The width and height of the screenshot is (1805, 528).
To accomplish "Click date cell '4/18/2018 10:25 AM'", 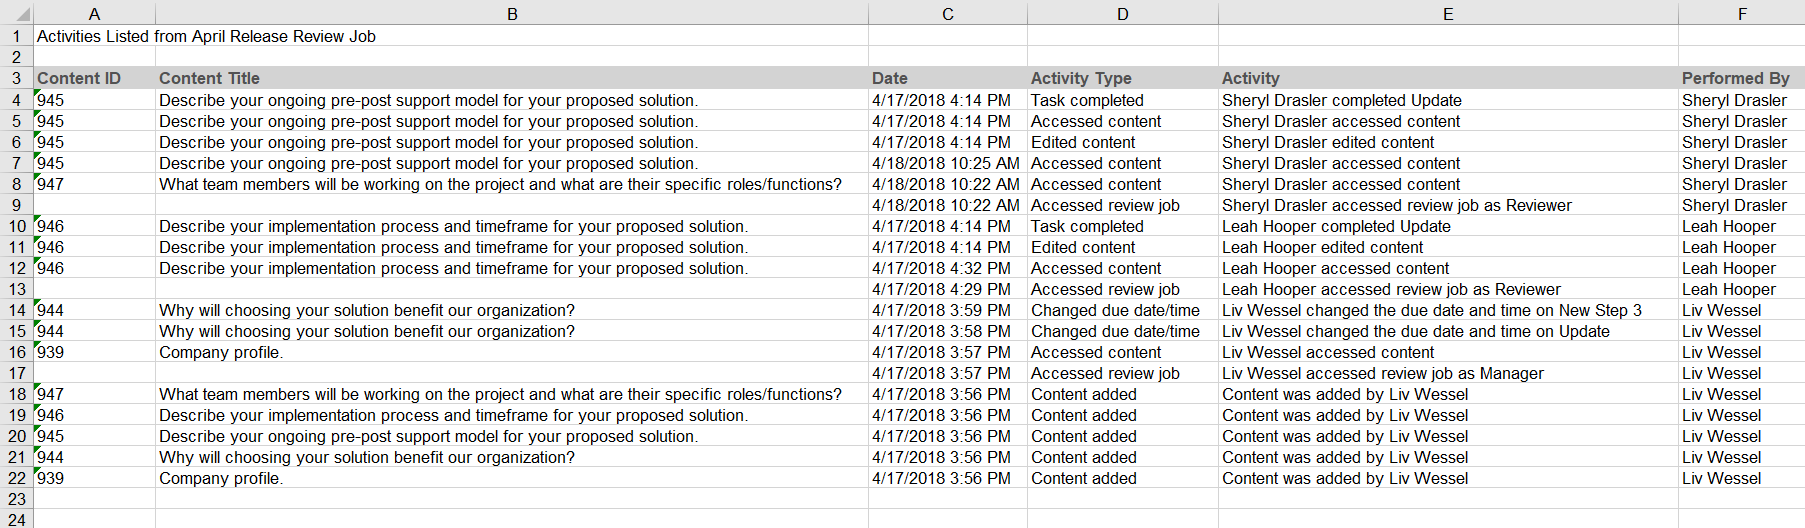I will tap(948, 163).
